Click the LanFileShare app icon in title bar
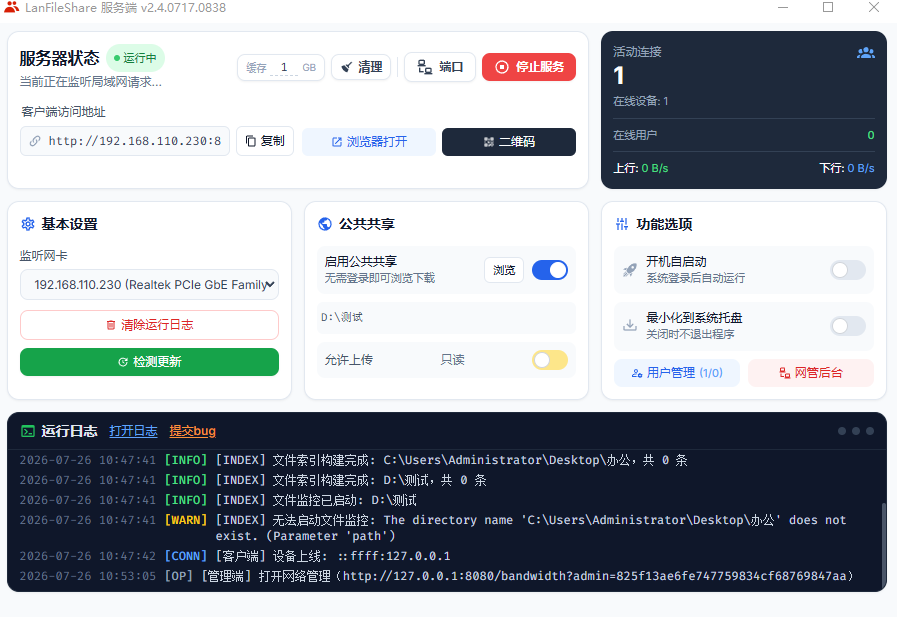This screenshot has width=897, height=617. (x=11, y=7)
